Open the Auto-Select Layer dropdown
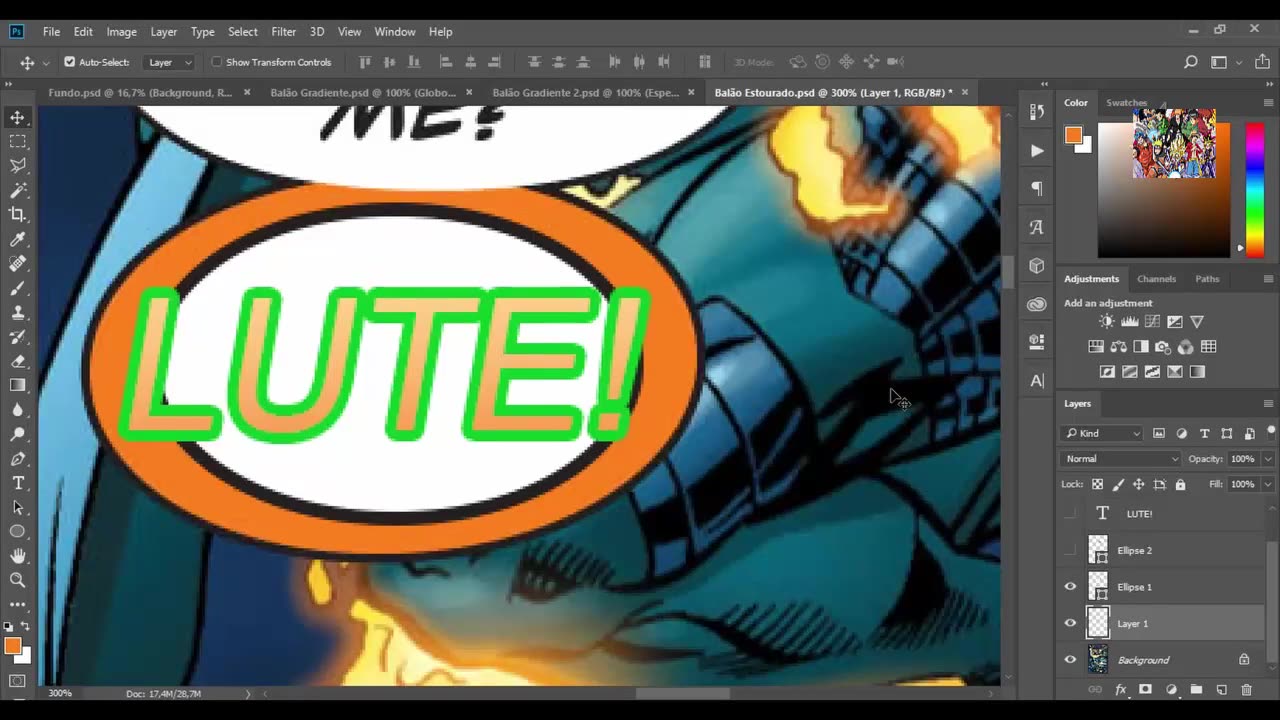This screenshot has height=720, width=1280. [x=170, y=62]
